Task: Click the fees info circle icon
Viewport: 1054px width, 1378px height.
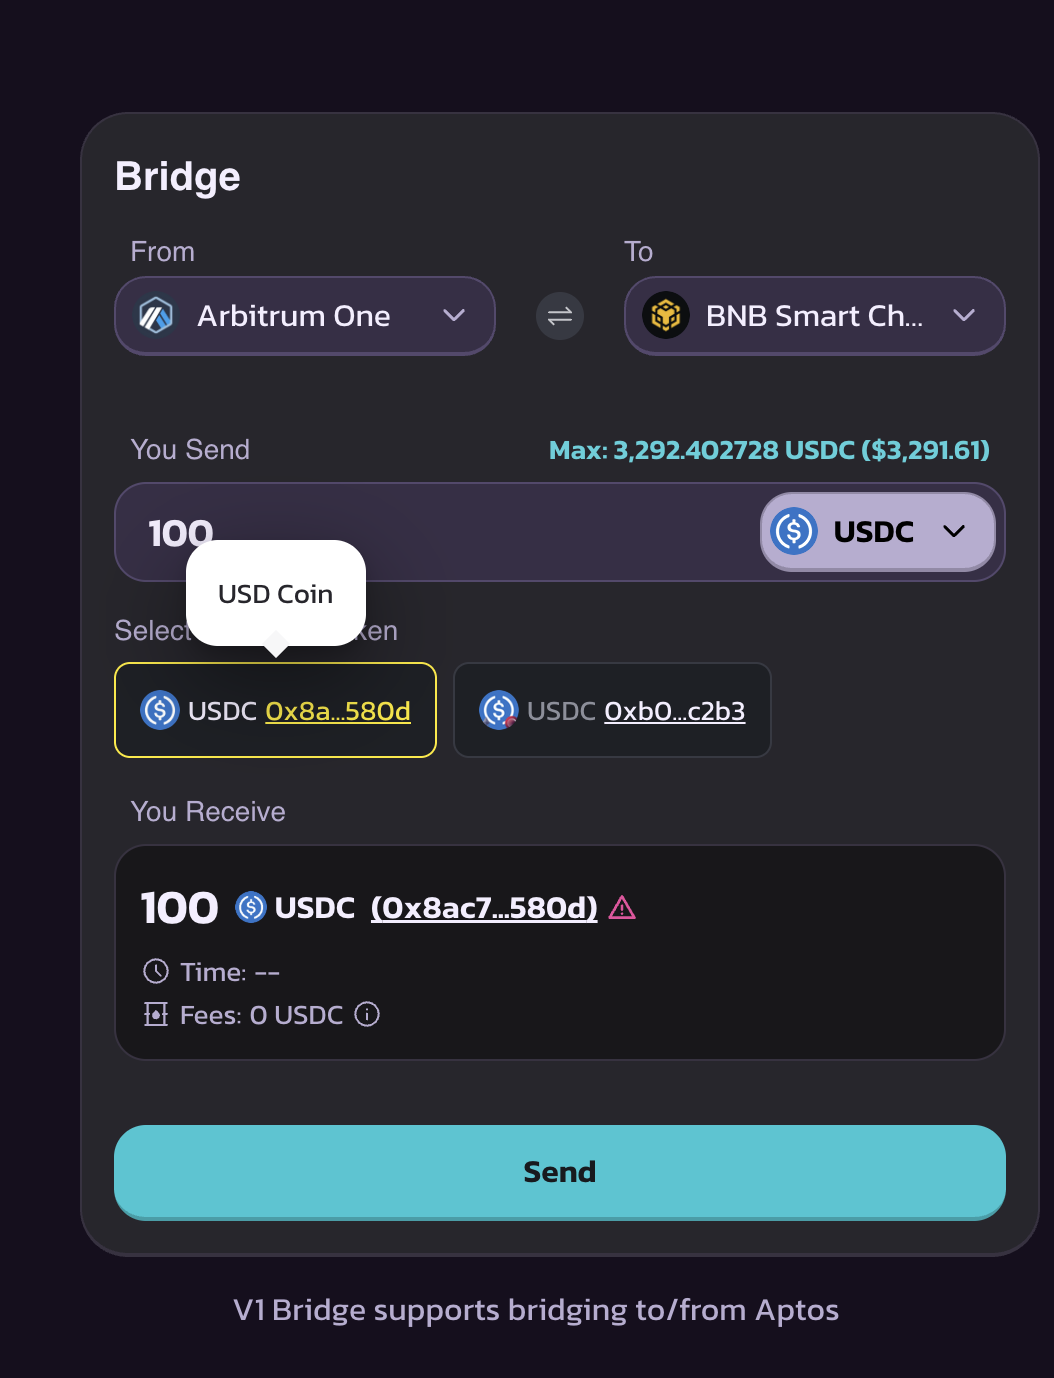Action: click(x=367, y=1015)
